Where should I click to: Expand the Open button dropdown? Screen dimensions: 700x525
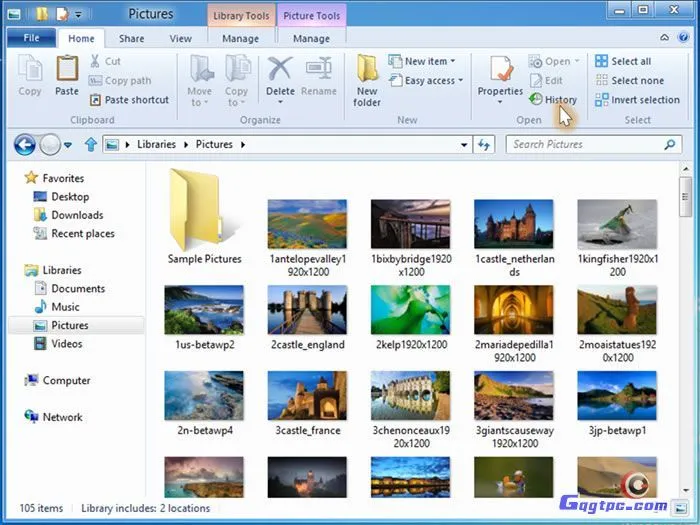pos(576,61)
